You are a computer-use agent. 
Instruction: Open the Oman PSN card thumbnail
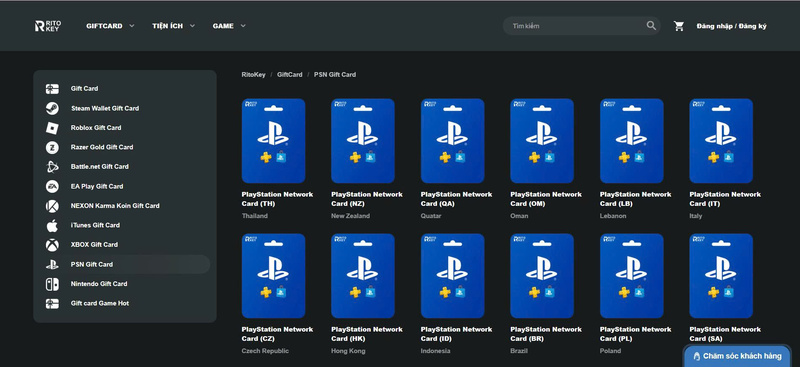coord(542,141)
